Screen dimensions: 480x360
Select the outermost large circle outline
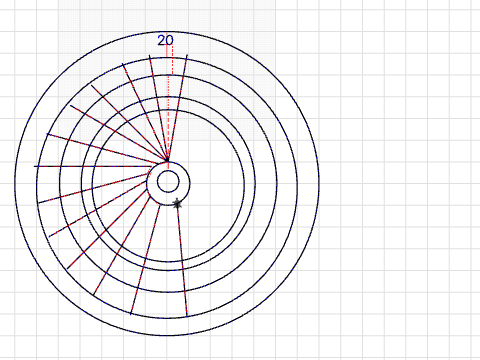[167, 183]
